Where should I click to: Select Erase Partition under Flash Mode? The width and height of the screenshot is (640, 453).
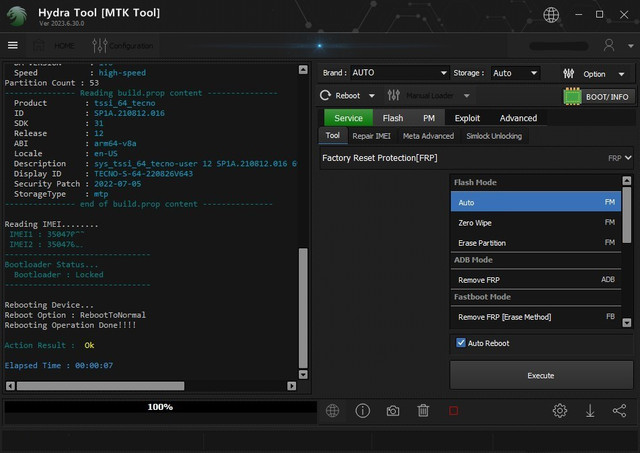pos(536,243)
